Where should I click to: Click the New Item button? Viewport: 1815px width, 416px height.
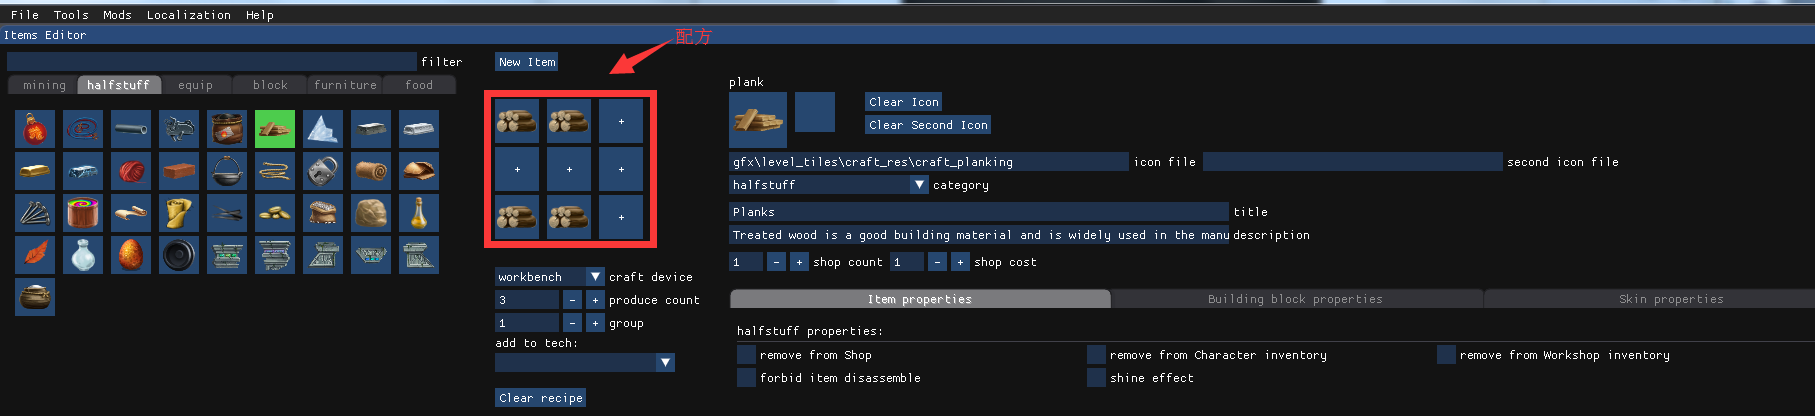click(x=527, y=61)
